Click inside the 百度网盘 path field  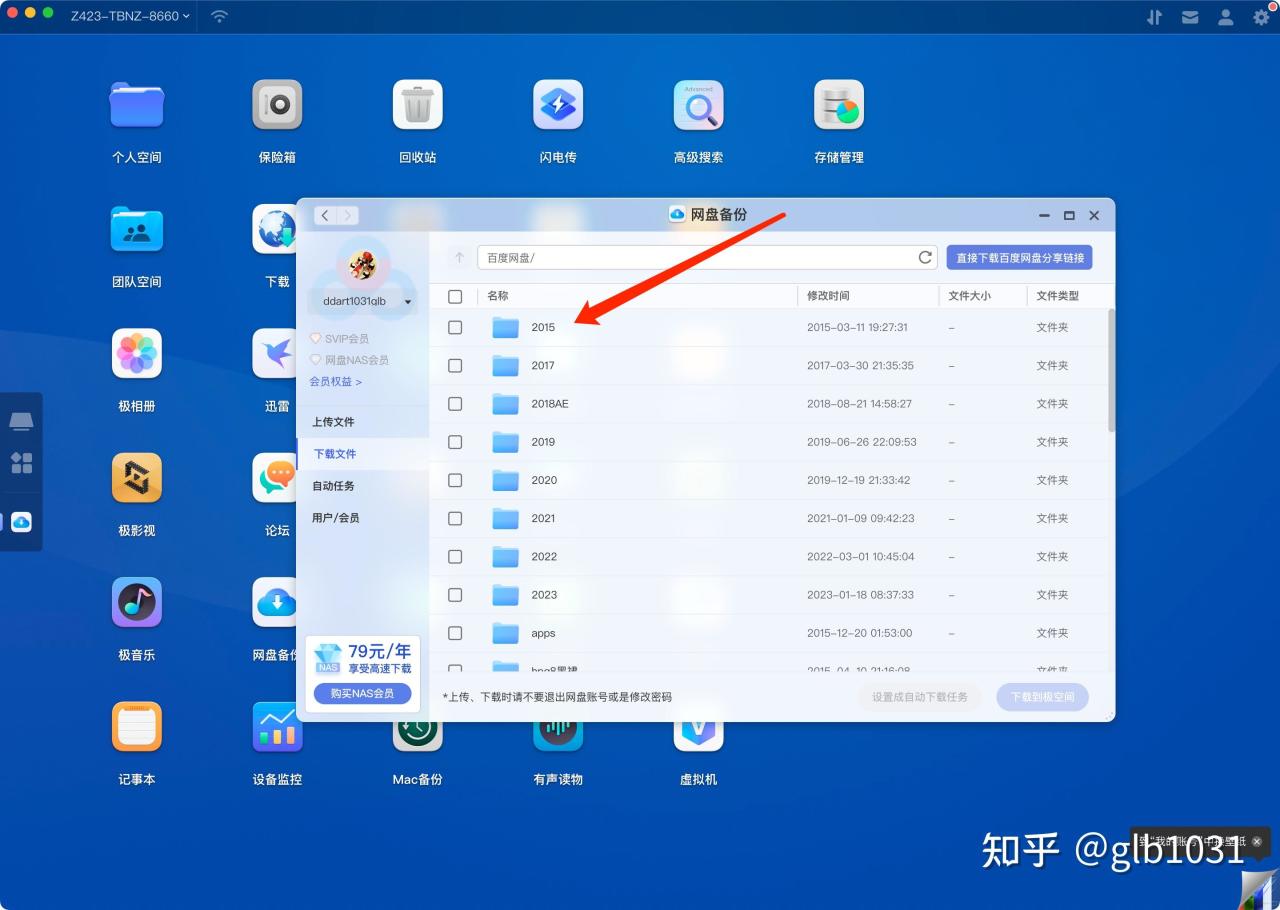pyautogui.click(x=700, y=257)
